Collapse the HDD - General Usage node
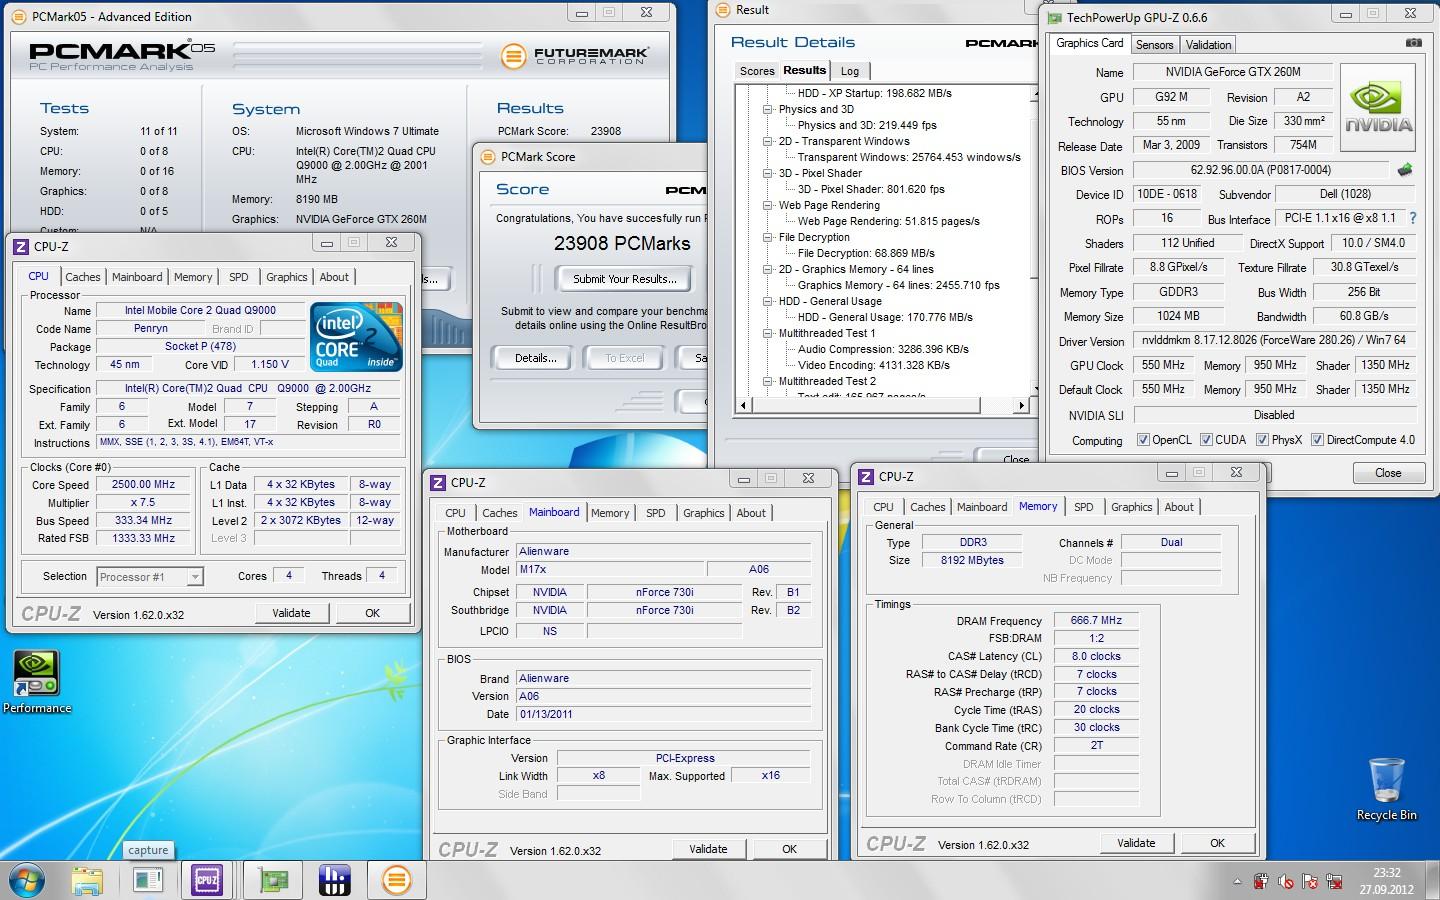1440x900 pixels. click(x=767, y=301)
